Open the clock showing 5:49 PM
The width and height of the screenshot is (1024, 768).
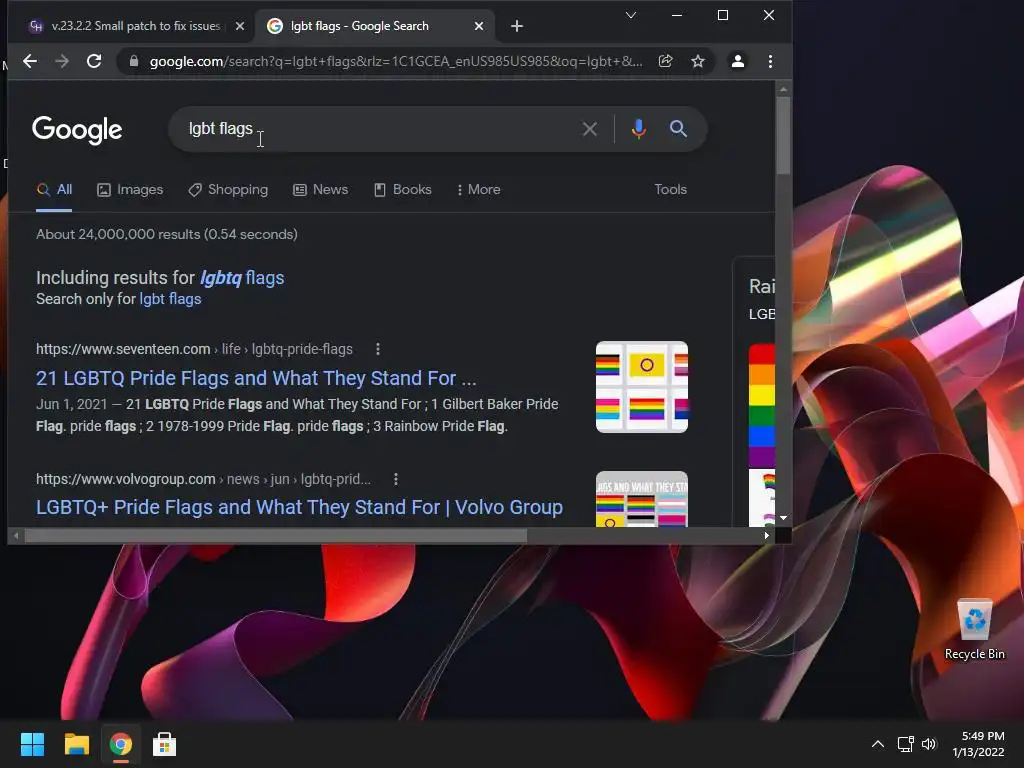pos(978,744)
